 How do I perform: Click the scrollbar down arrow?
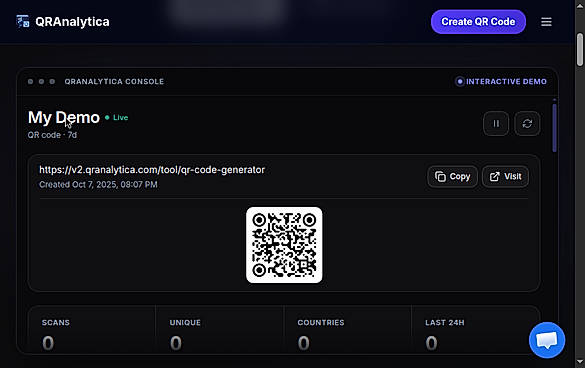[579, 361]
